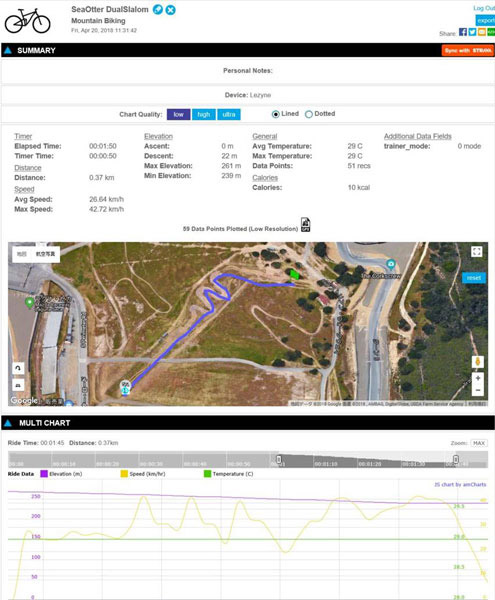Click the left handle of chart range slider

point(279,459)
